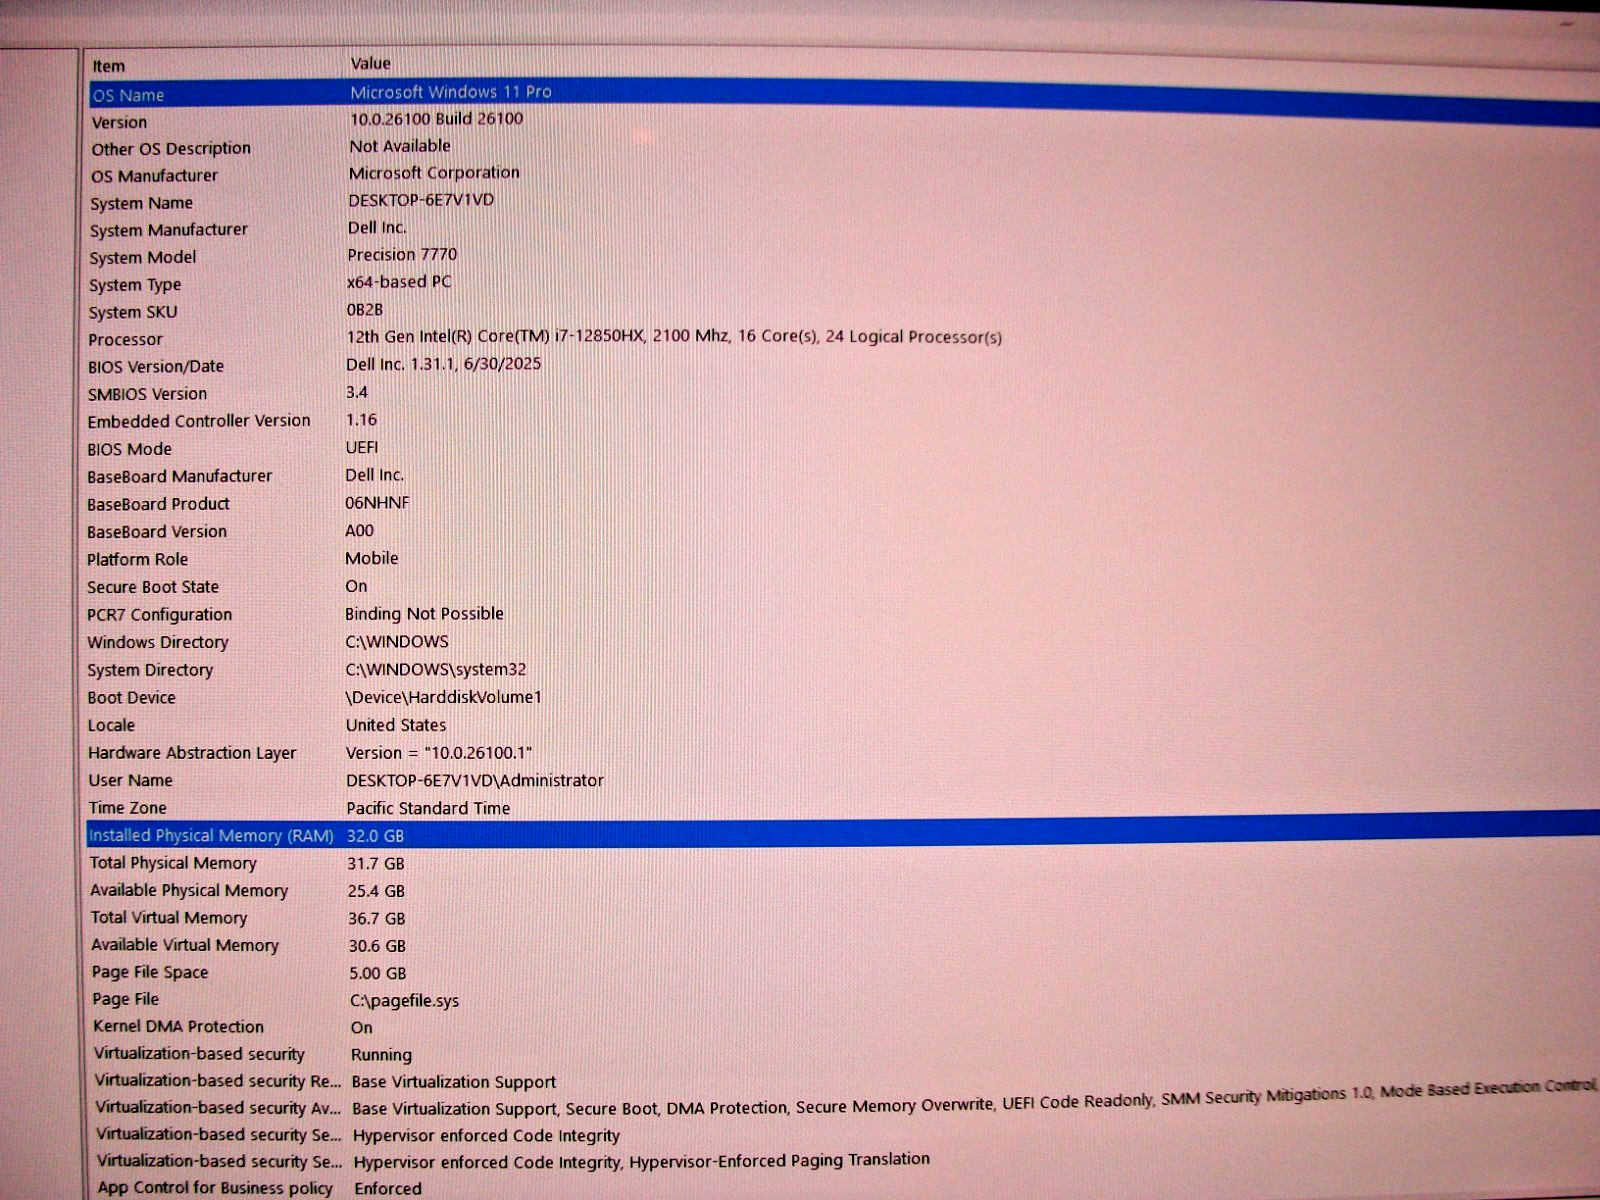Select the System Model row
This screenshot has height=1200, width=1600.
tap(142, 257)
